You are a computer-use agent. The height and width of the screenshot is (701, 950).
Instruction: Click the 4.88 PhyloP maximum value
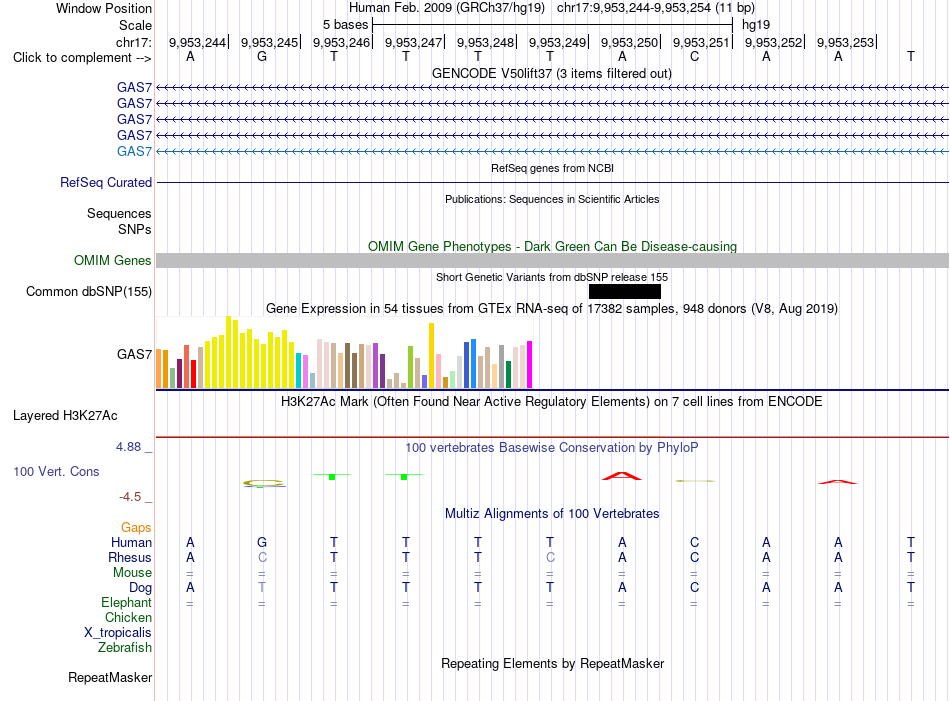tap(128, 447)
